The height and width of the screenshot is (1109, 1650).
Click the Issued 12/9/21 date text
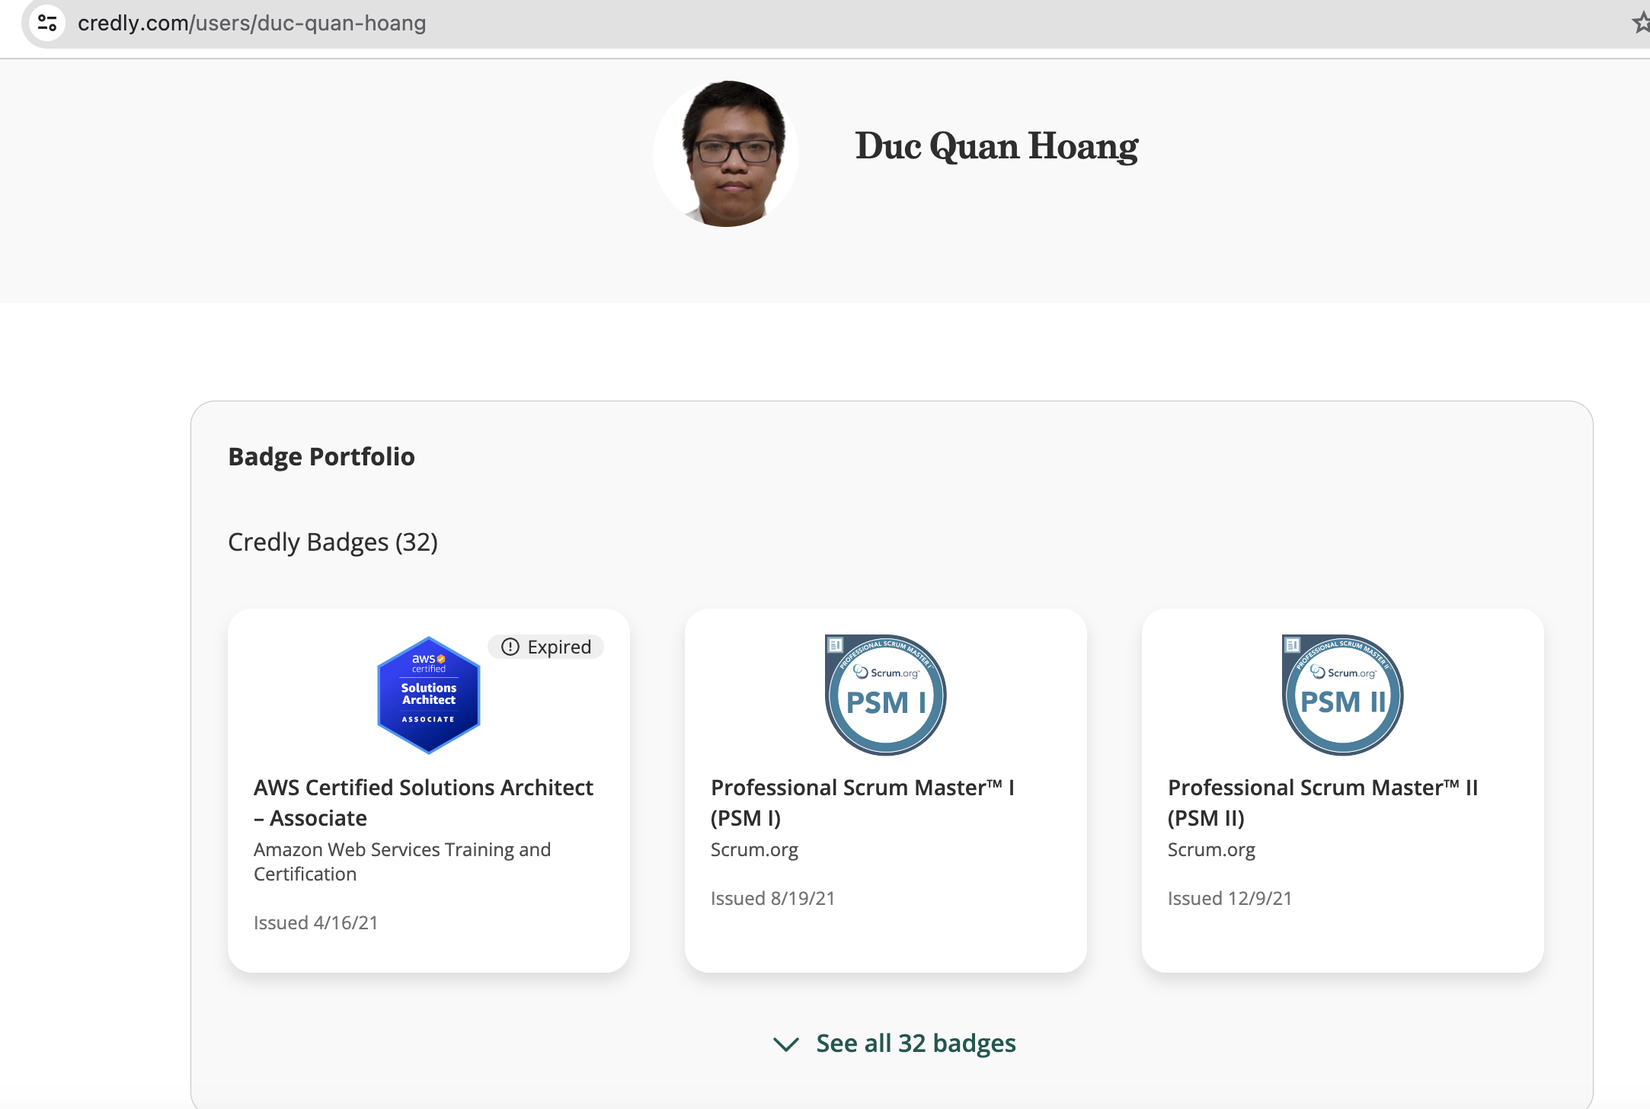[x=1229, y=898]
